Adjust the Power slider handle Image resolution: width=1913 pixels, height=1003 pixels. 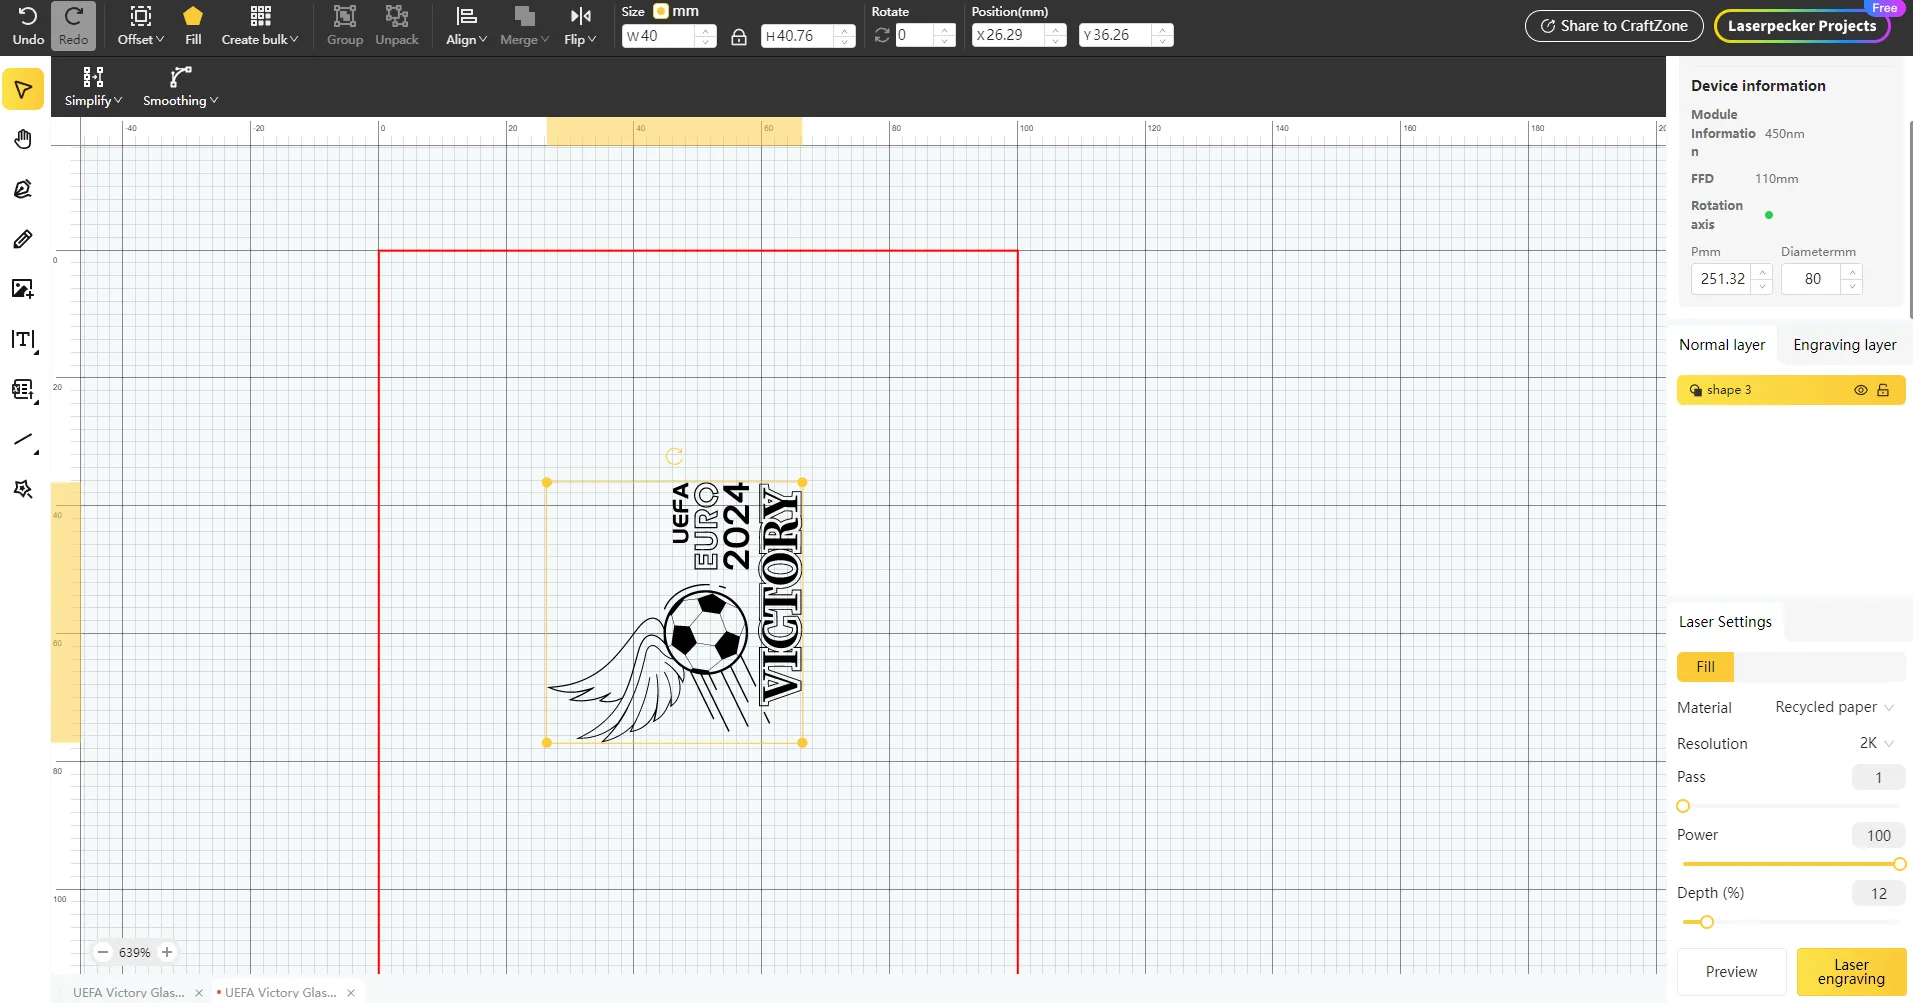coord(1899,864)
